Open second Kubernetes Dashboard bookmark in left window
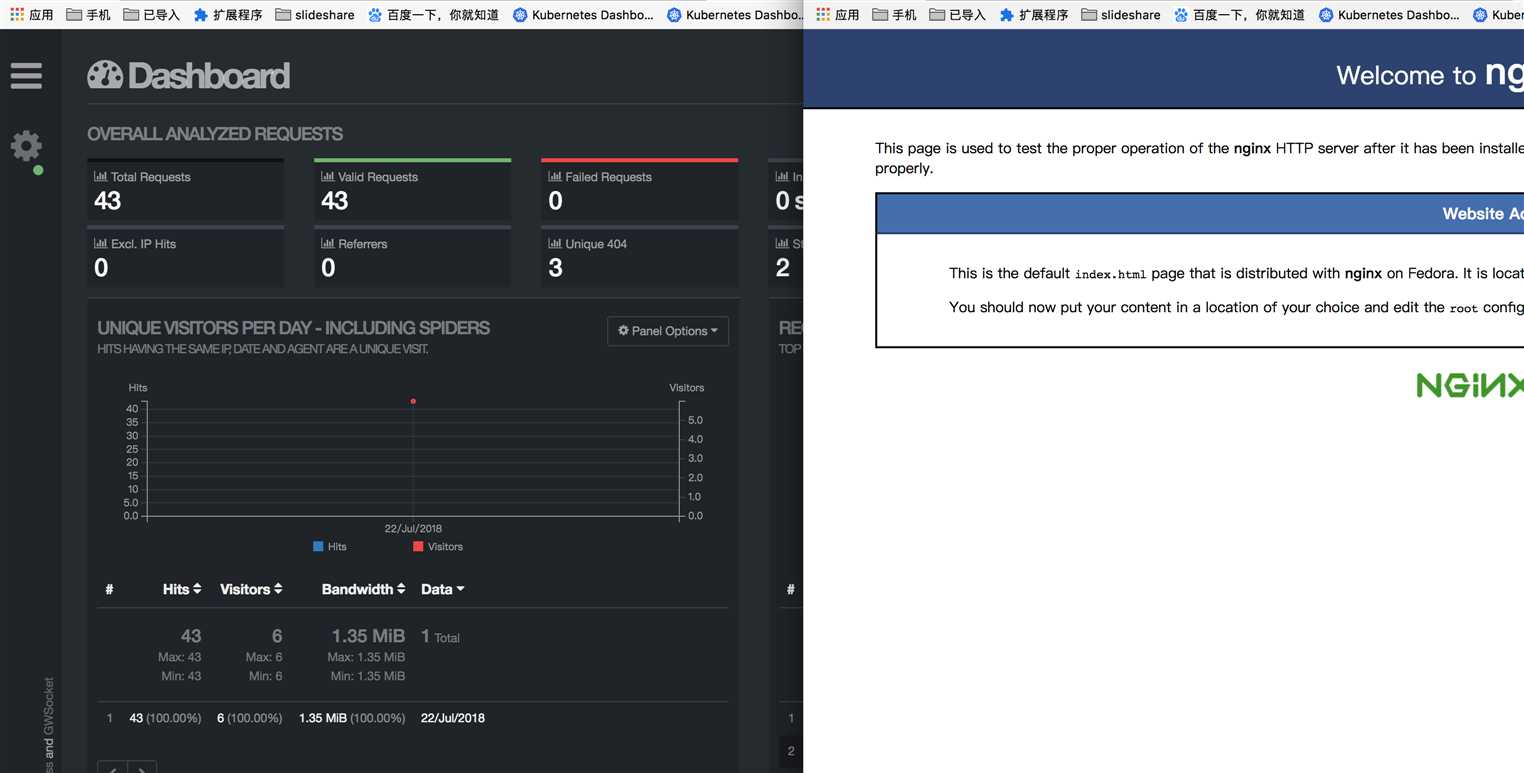Screen dimensions: 1524x773 coord(734,15)
